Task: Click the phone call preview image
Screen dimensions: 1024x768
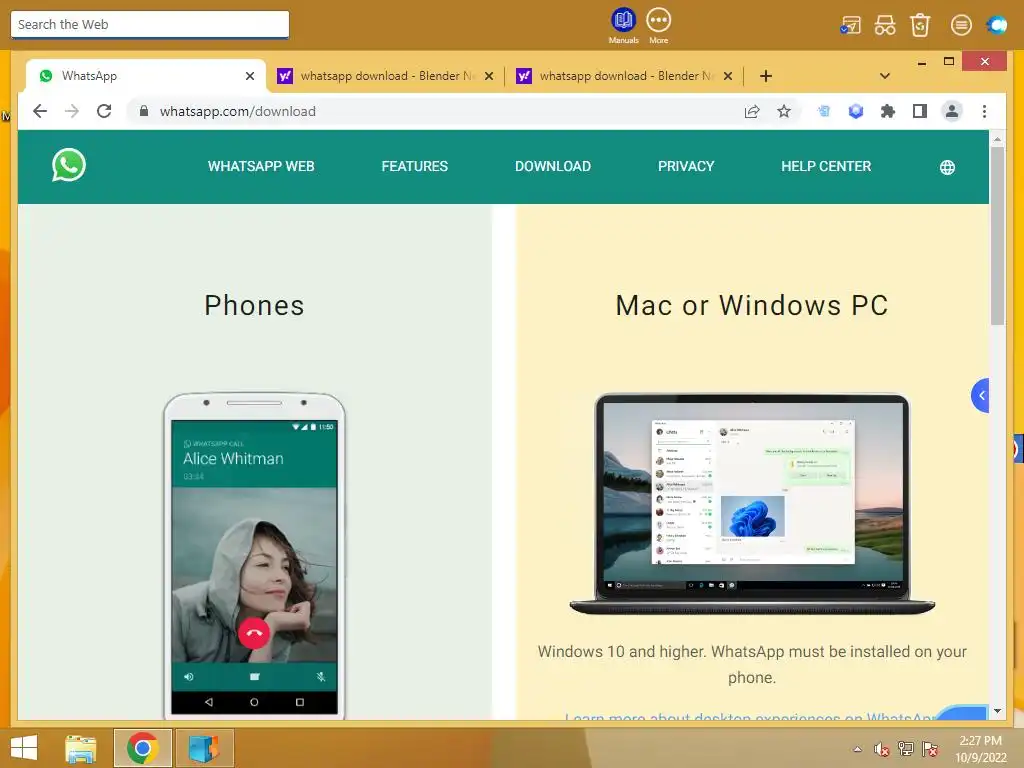Action: [254, 555]
